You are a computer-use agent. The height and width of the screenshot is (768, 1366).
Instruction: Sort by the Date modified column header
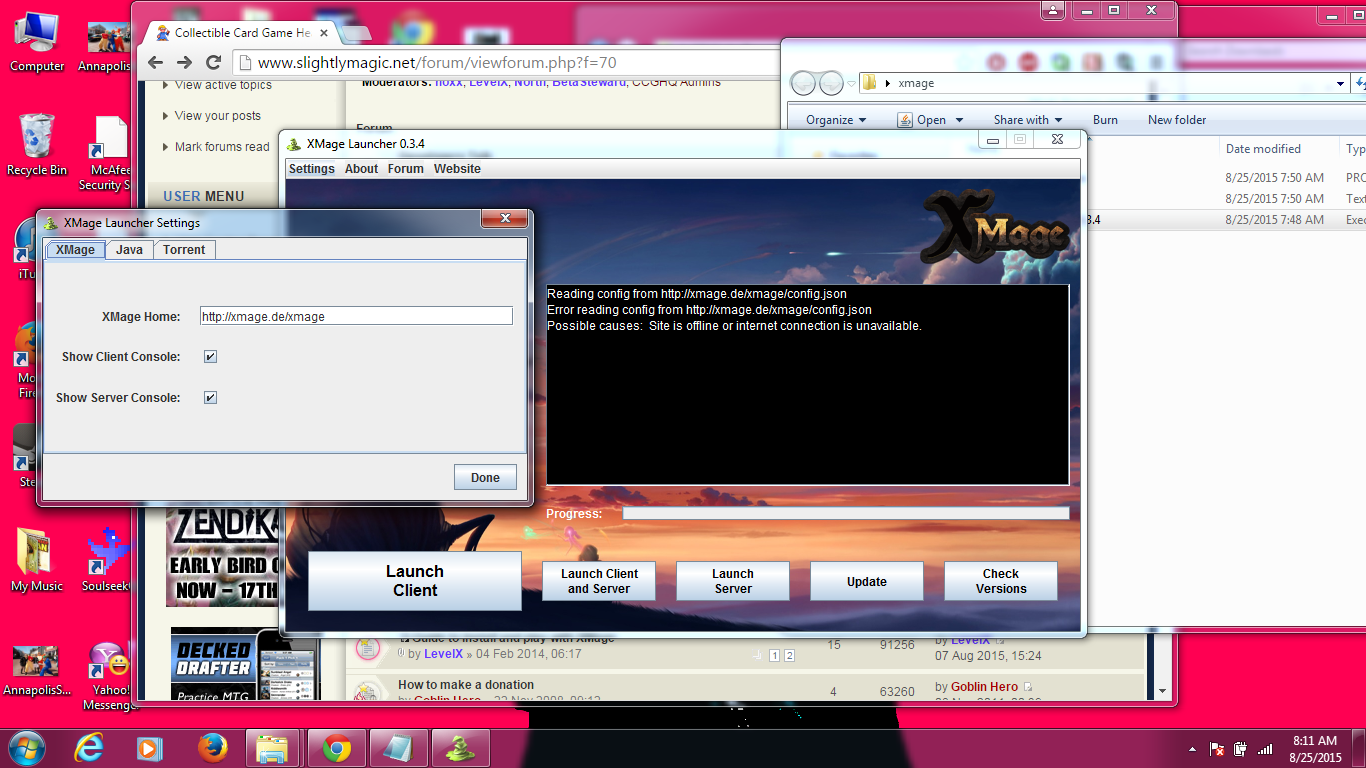(1263, 149)
